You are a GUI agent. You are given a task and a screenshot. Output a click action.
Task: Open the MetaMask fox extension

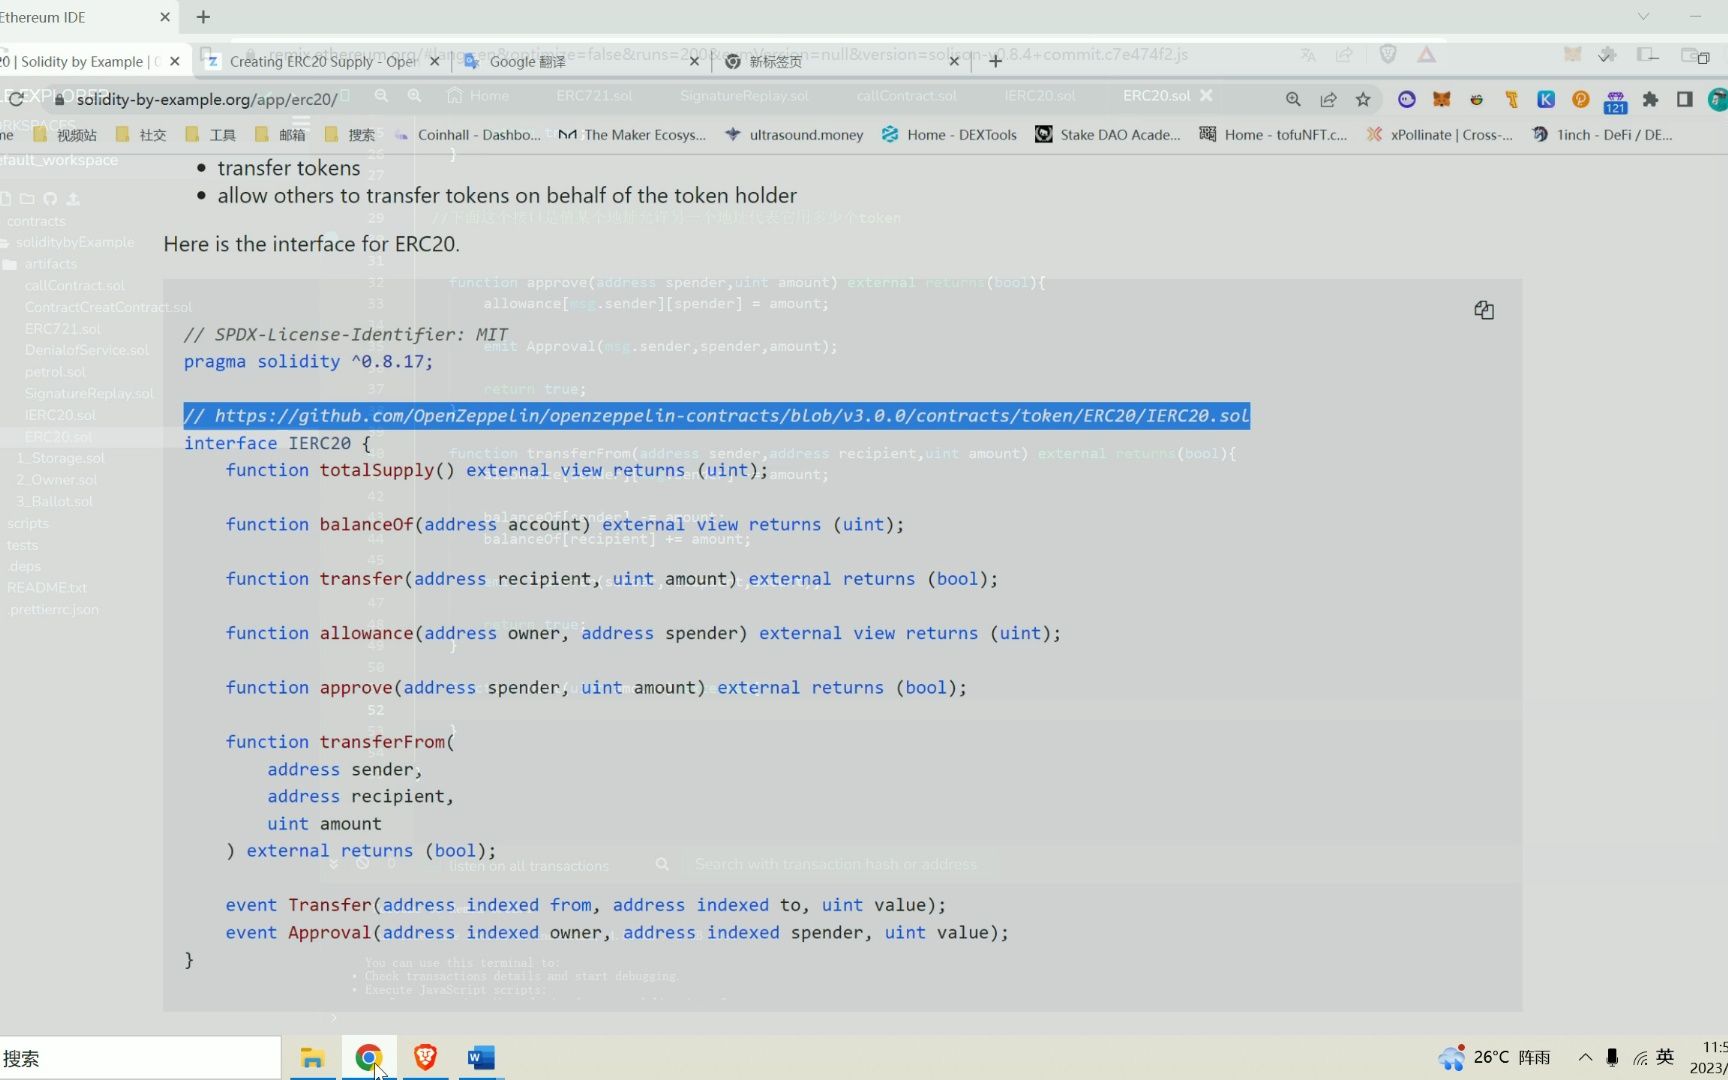(x=1441, y=99)
